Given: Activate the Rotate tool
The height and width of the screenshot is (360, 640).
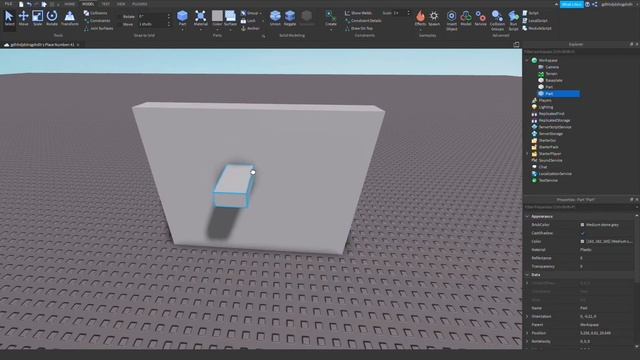Looking at the screenshot, I should [x=52, y=18].
